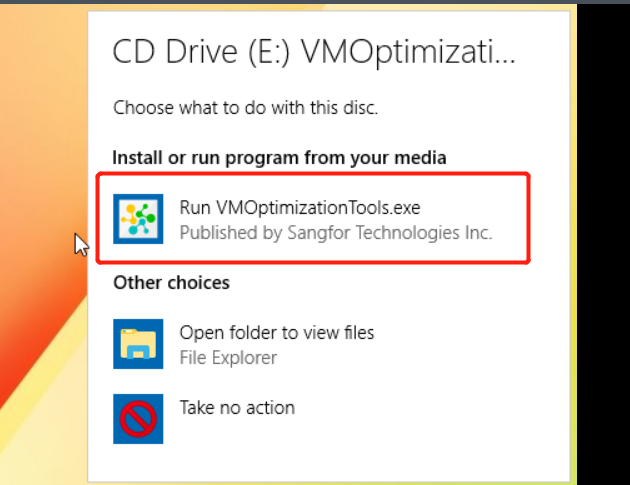Click the word "Run" in the first option
The width and height of the screenshot is (630, 485).
click(194, 208)
